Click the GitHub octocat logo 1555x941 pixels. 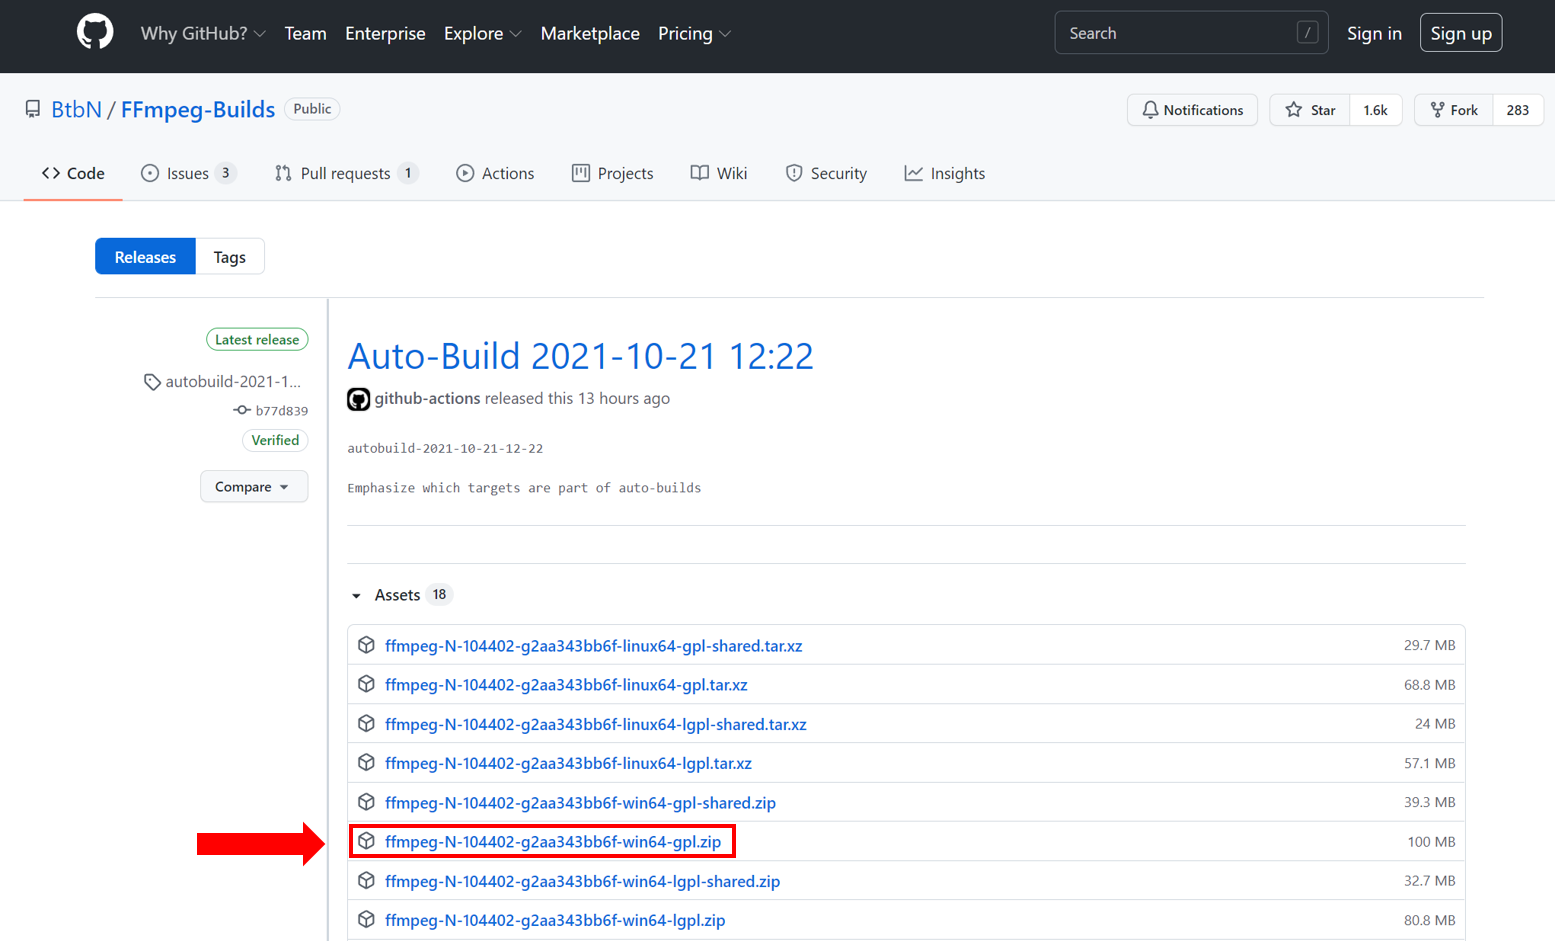click(95, 33)
